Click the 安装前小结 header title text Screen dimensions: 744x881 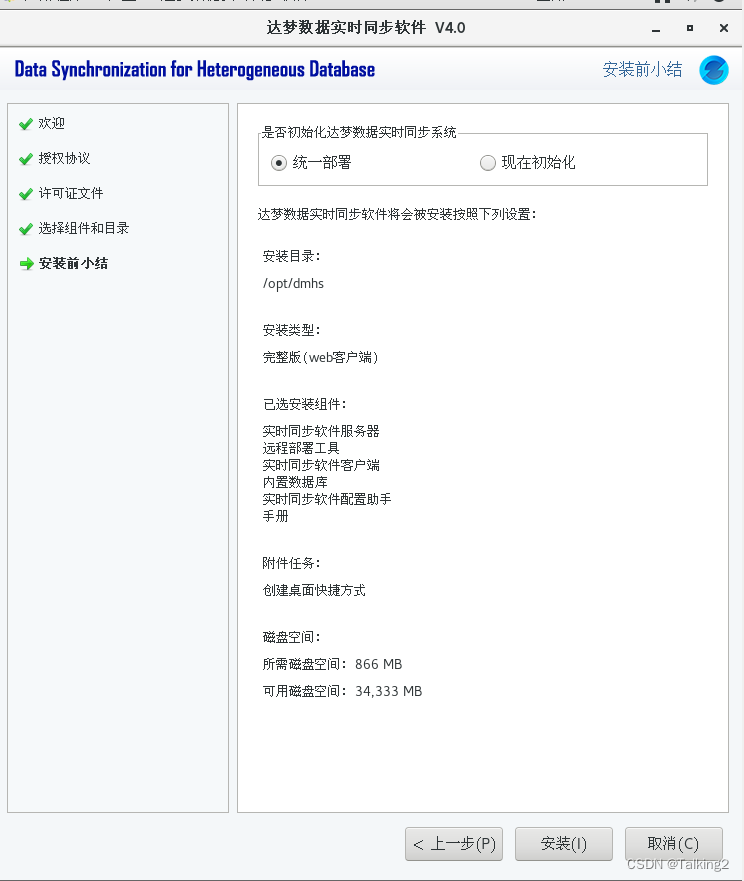(642, 70)
